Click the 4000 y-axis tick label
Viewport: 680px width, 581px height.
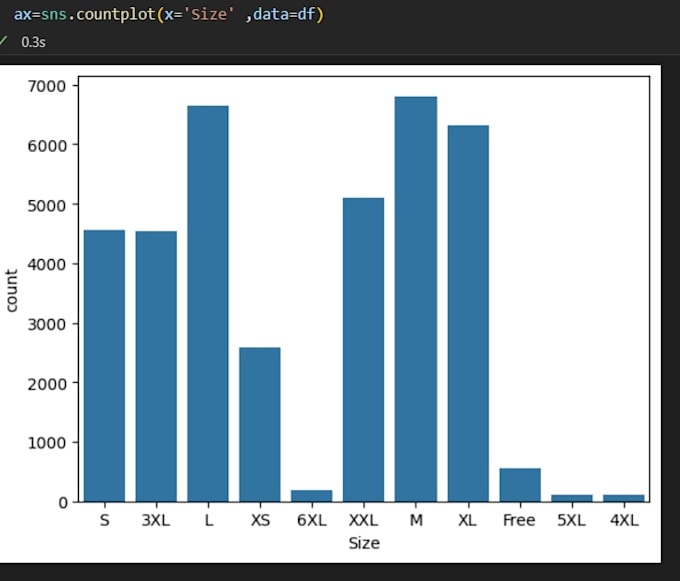tap(47, 264)
